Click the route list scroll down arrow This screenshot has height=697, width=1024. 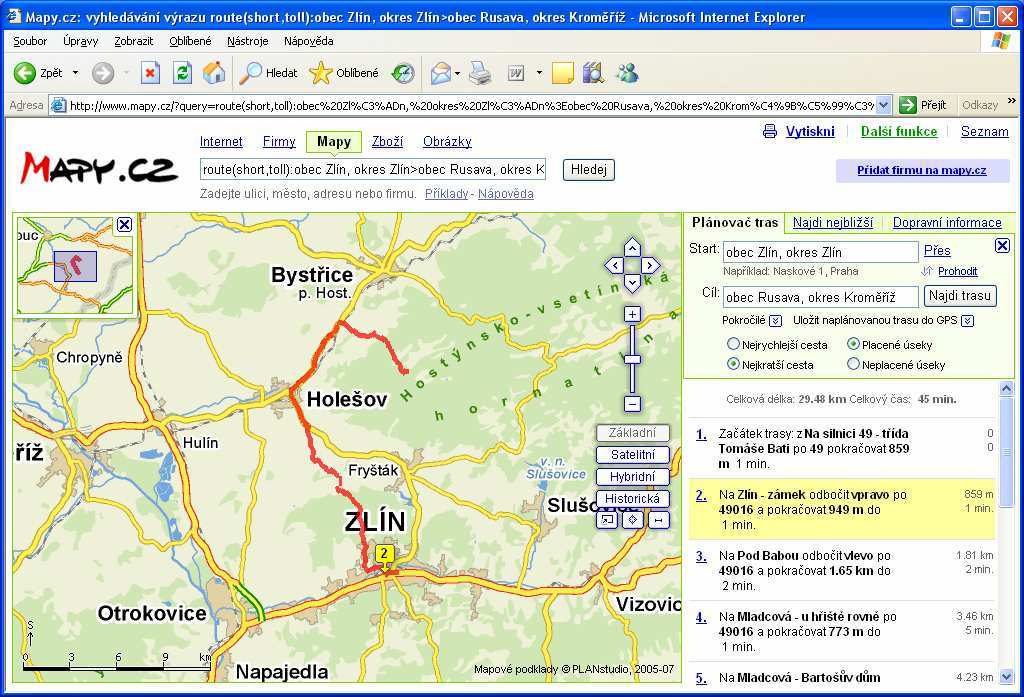click(x=1006, y=677)
